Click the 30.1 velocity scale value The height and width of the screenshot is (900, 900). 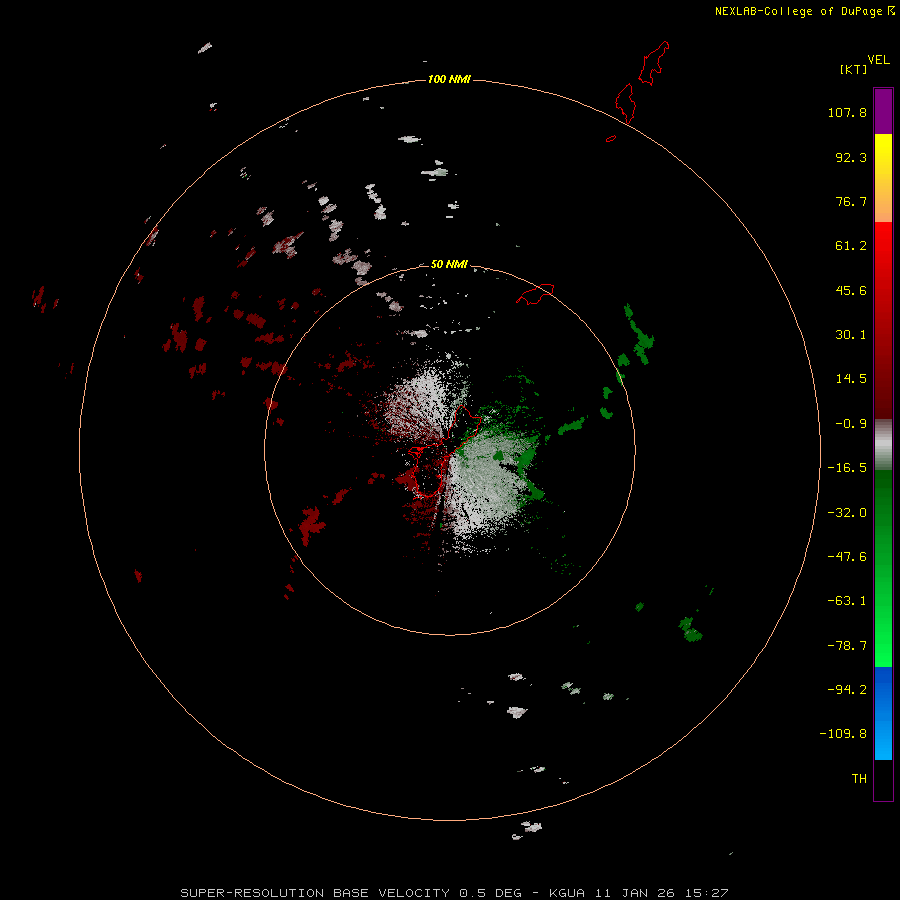point(851,335)
